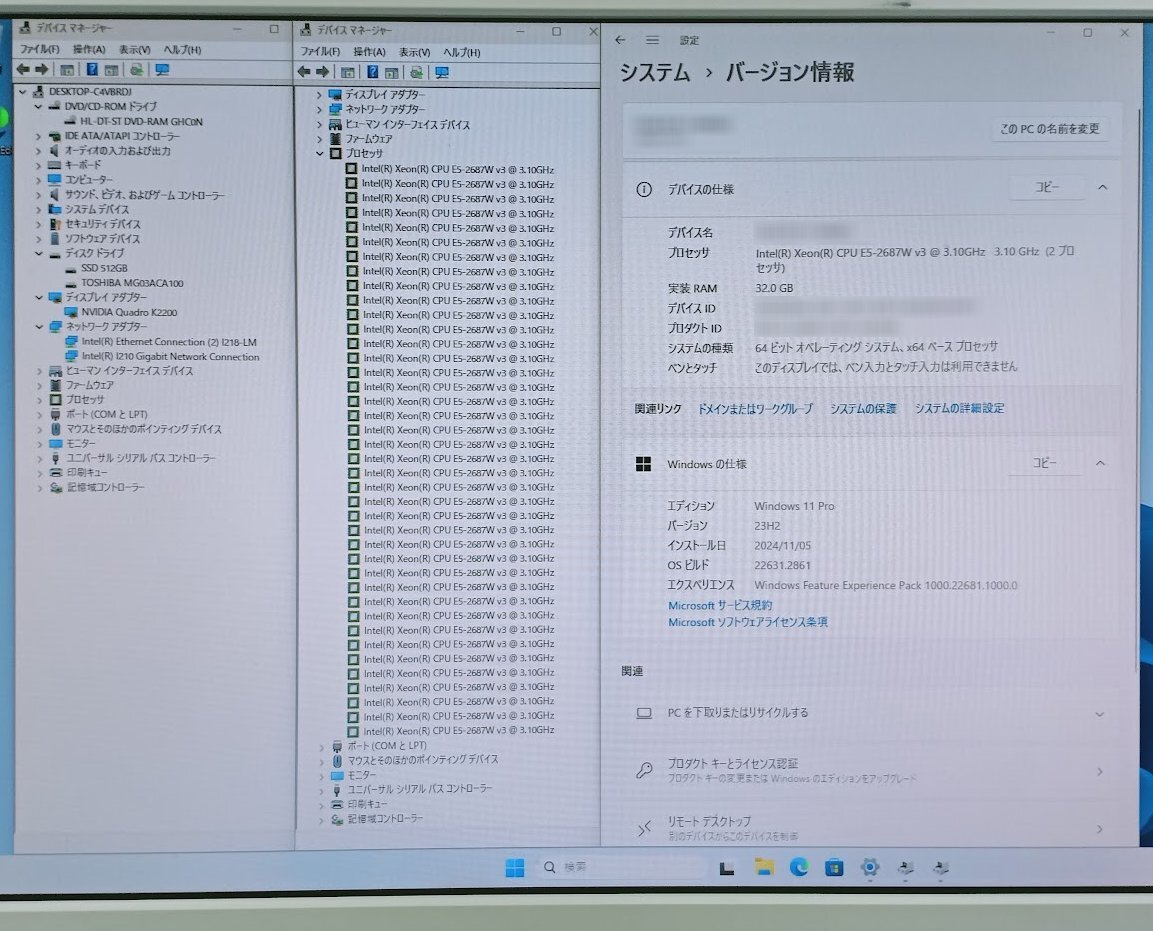
Task: Click scan hardware monitor icon, middle Device Manager toolbar
Action: pos(442,72)
